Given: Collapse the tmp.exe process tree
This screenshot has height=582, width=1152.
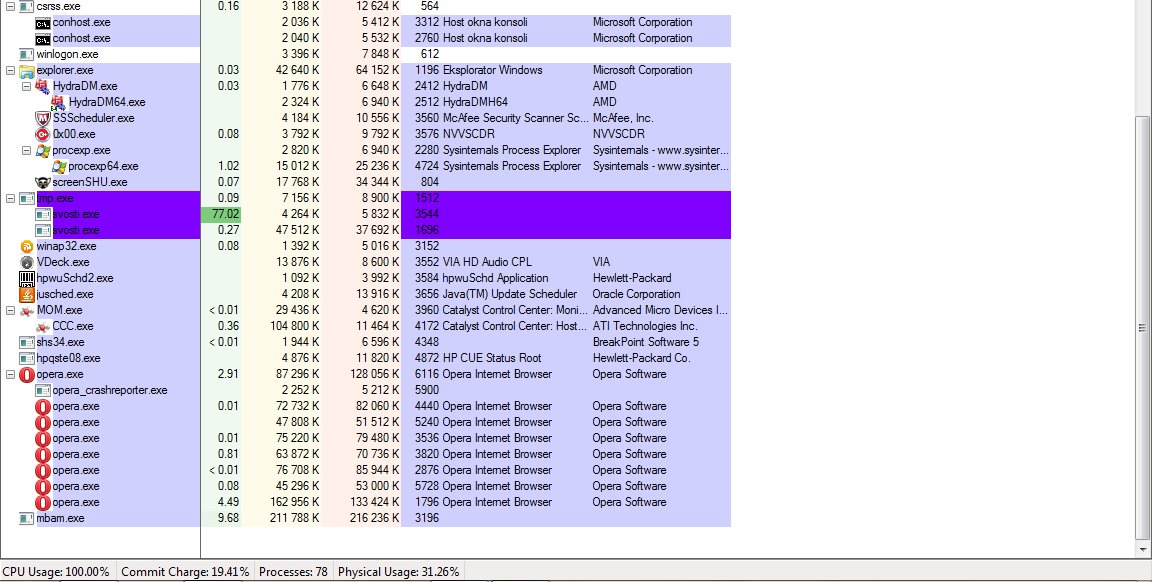Looking at the screenshot, I should click(x=10, y=198).
